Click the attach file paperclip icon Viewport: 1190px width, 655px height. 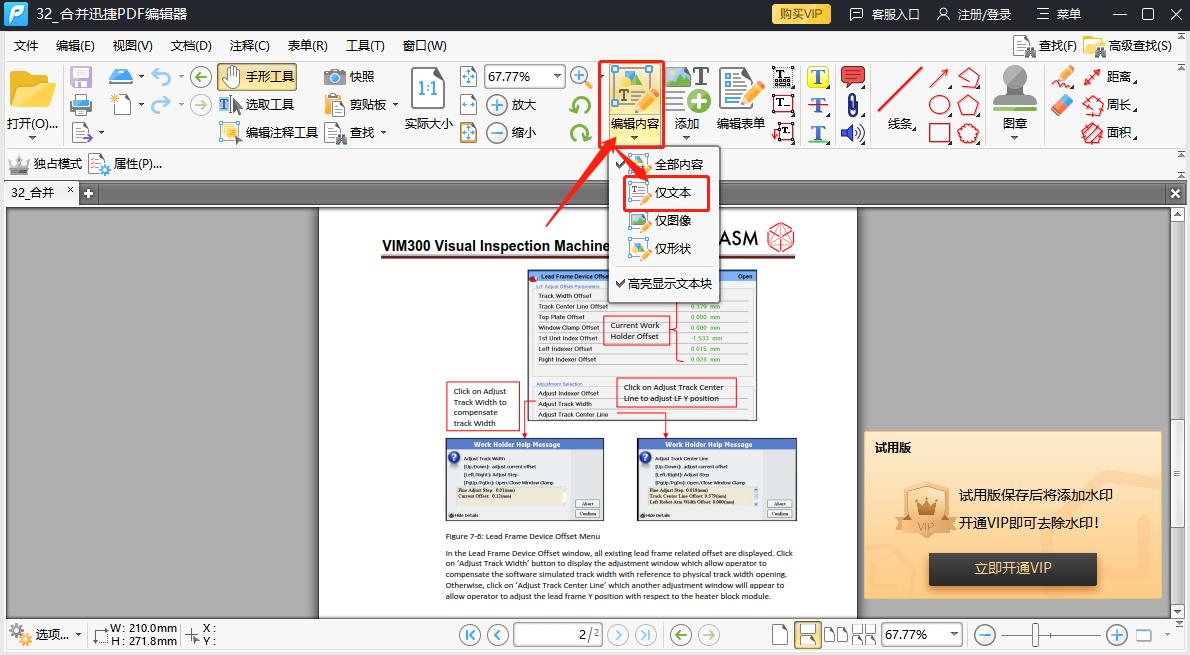click(x=852, y=105)
